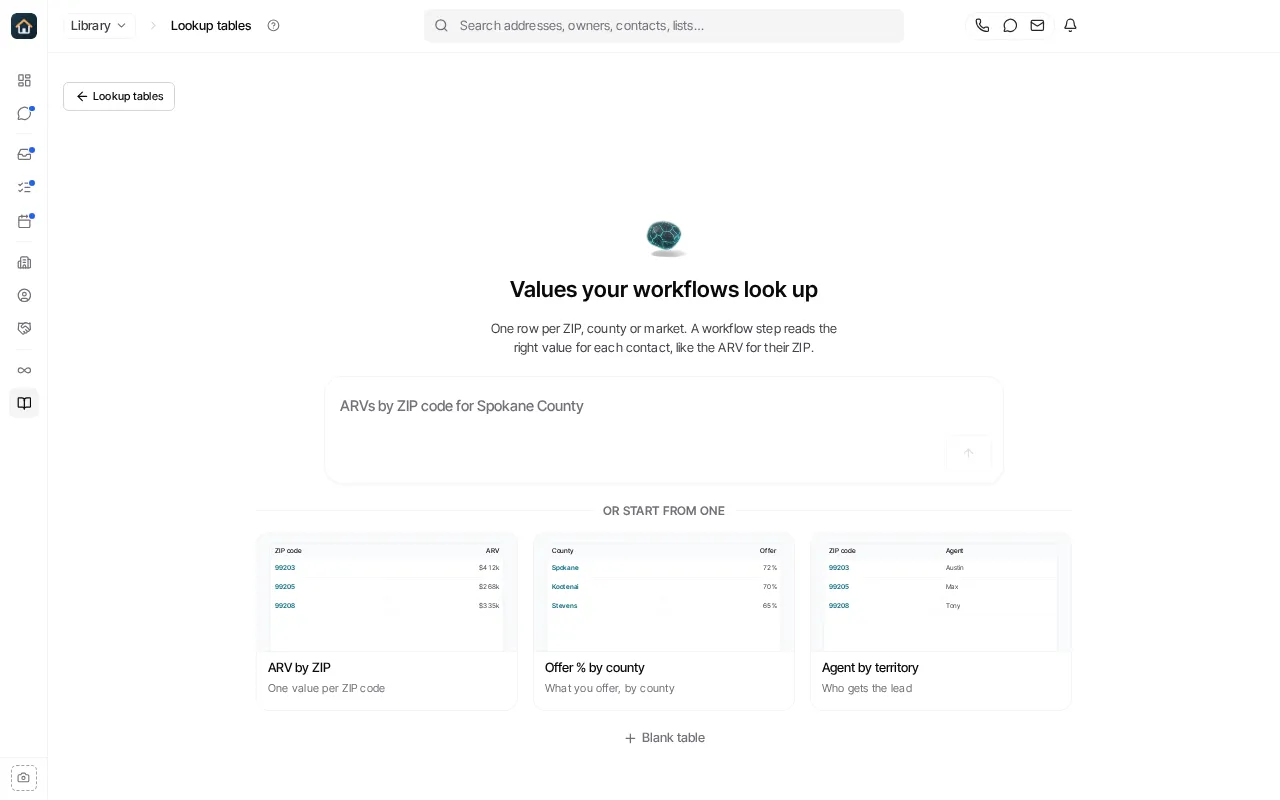Screen dimensions: 1280x800
Task: Select the ARV by ZIP template card
Action: click(x=387, y=622)
